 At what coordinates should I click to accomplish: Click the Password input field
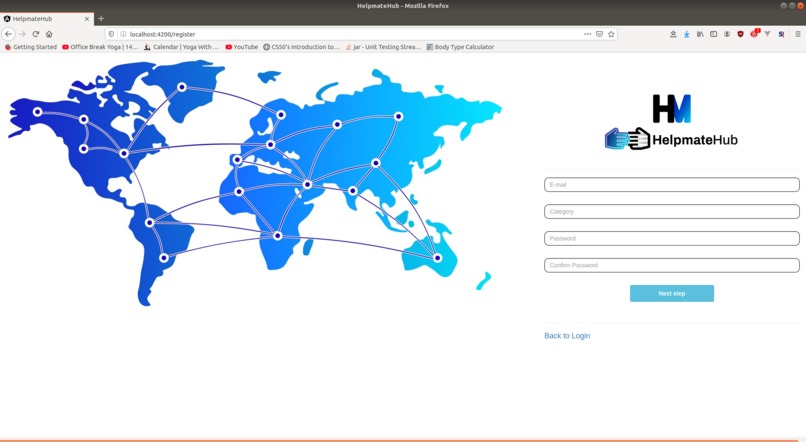click(672, 238)
